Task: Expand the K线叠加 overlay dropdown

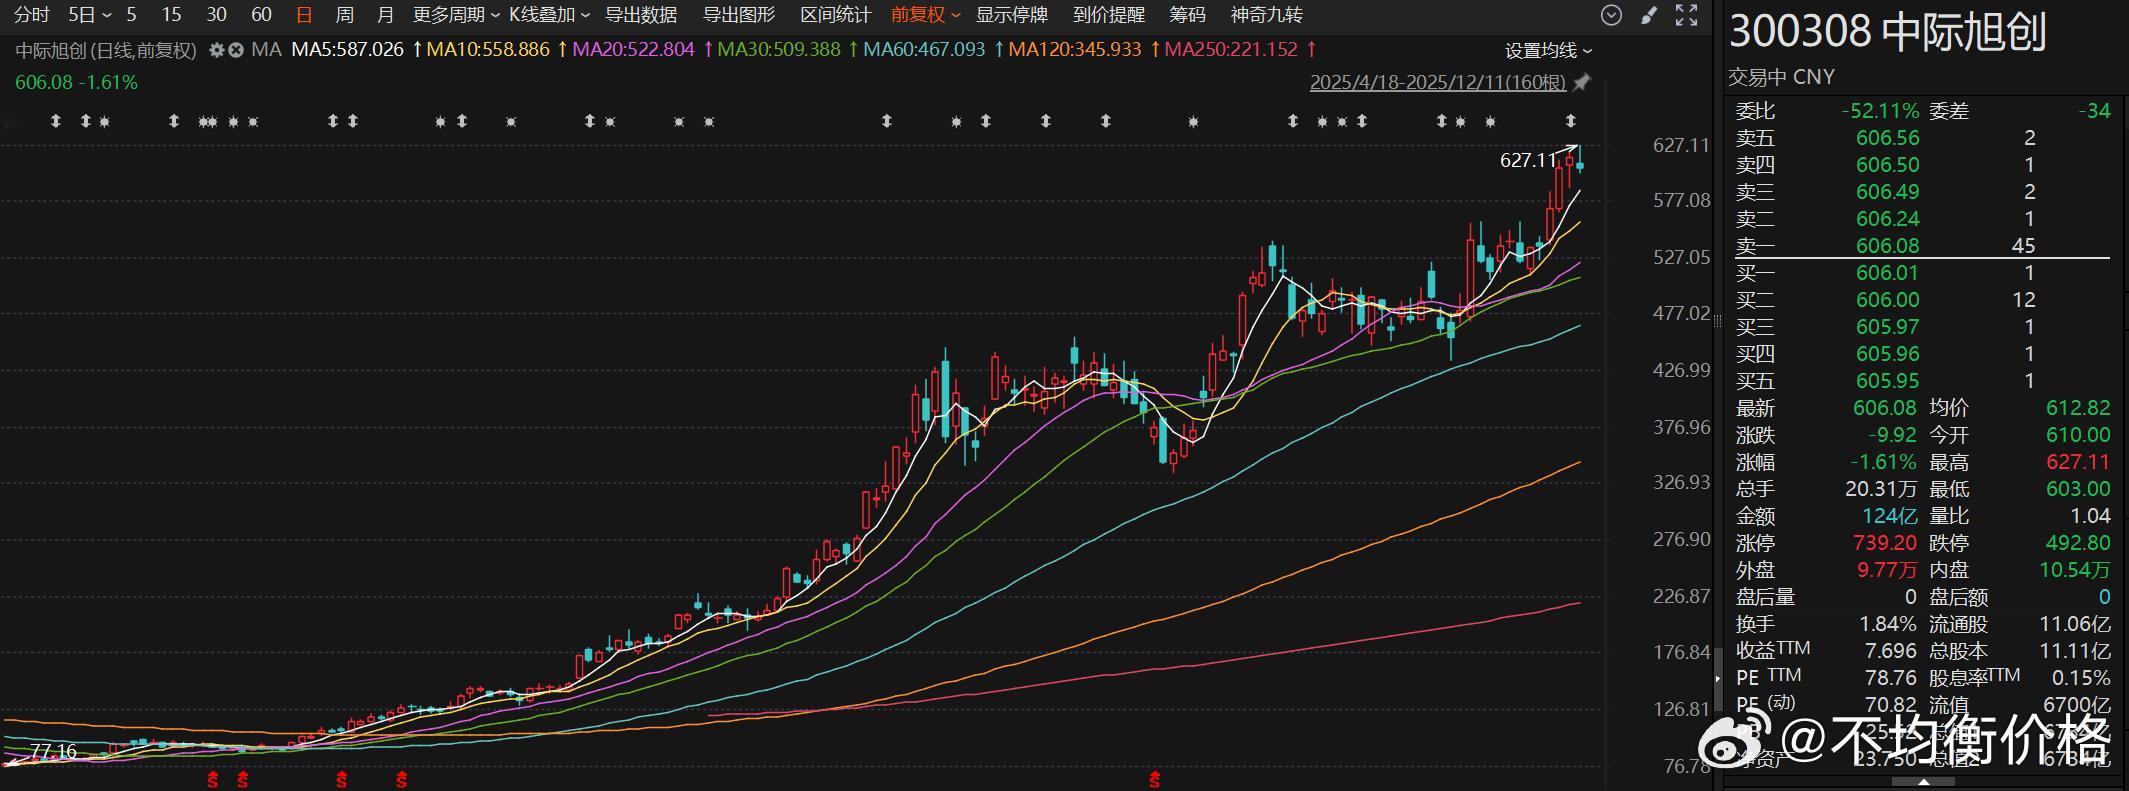Action: click(x=550, y=15)
